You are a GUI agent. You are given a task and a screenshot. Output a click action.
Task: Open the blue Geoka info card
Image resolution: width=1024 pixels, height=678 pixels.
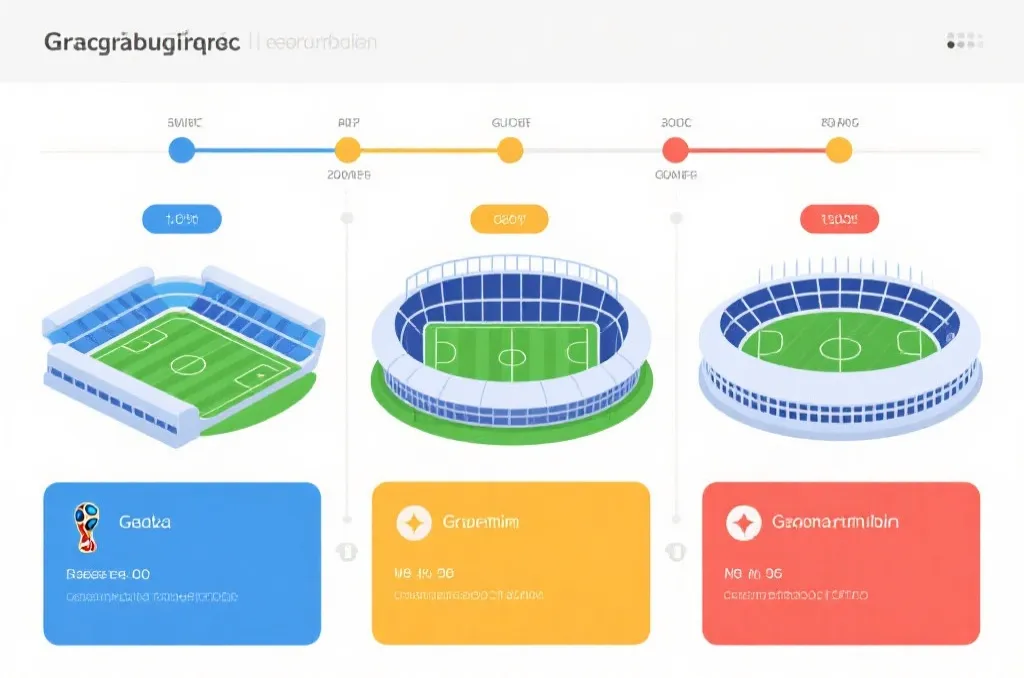pos(182,564)
